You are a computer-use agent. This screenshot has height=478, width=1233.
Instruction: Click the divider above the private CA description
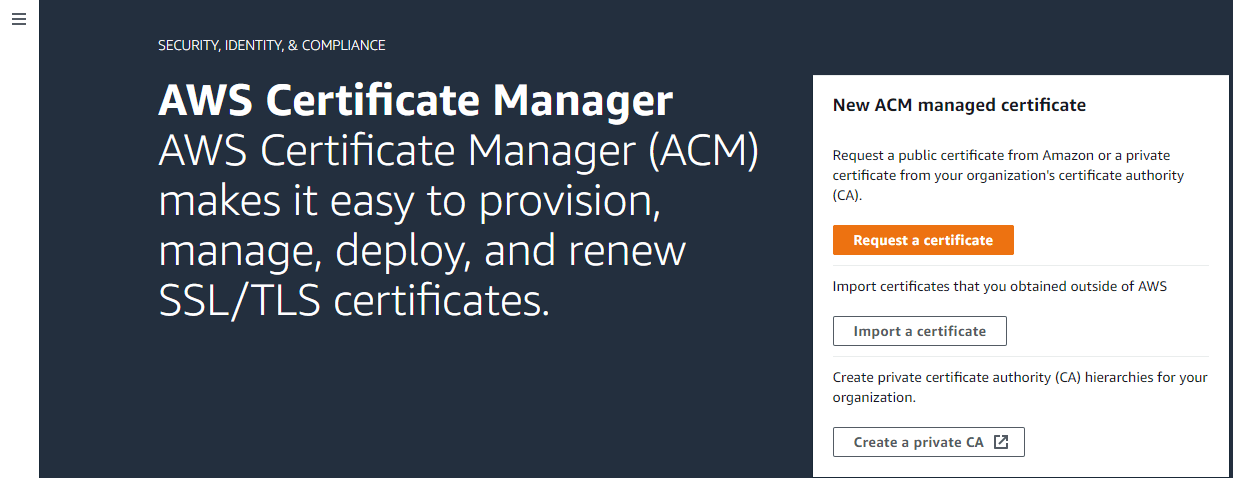1020,357
